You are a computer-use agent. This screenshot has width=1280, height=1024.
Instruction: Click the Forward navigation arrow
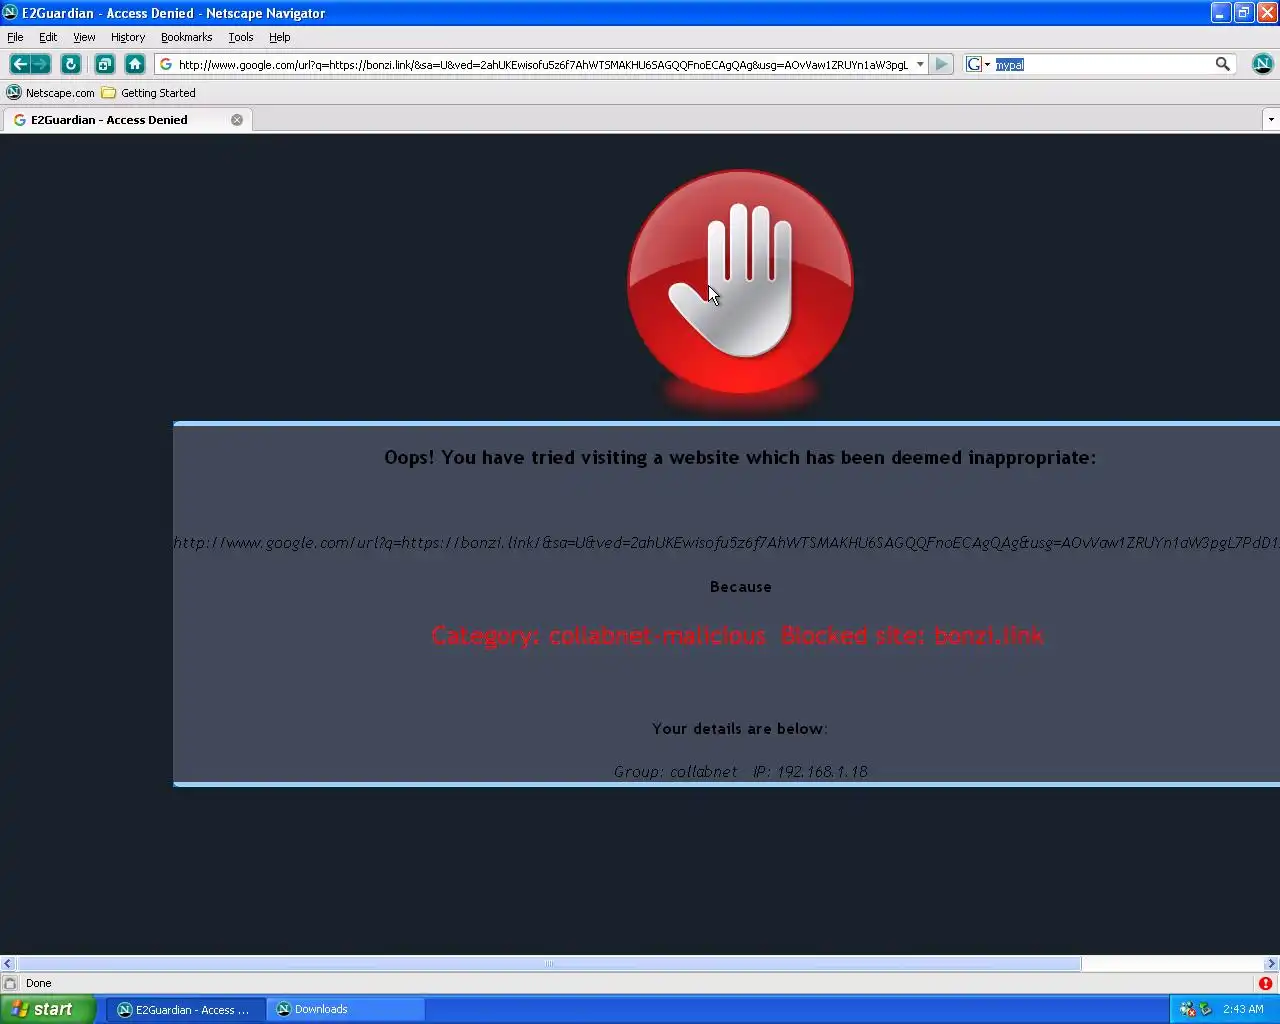(41, 64)
